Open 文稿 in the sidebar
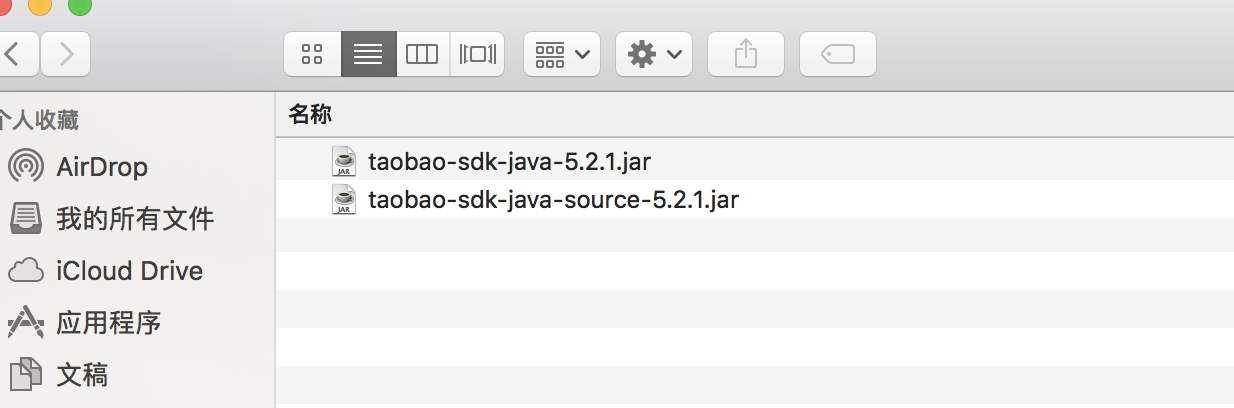The height and width of the screenshot is (408, 1234). [x=82, y=375]
